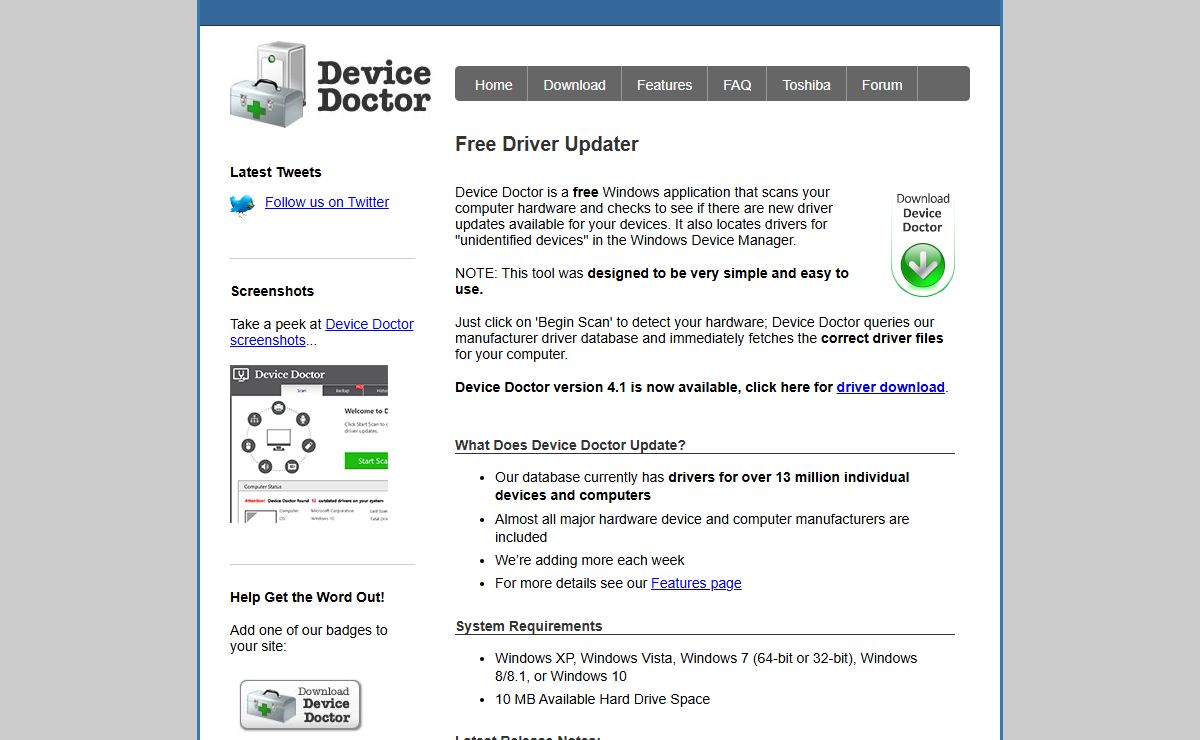Image resolution: width=1200 pixels, height=740 pixels.
Task: Click the 'System Requirements' heading
Action: (x=529, y=626)
